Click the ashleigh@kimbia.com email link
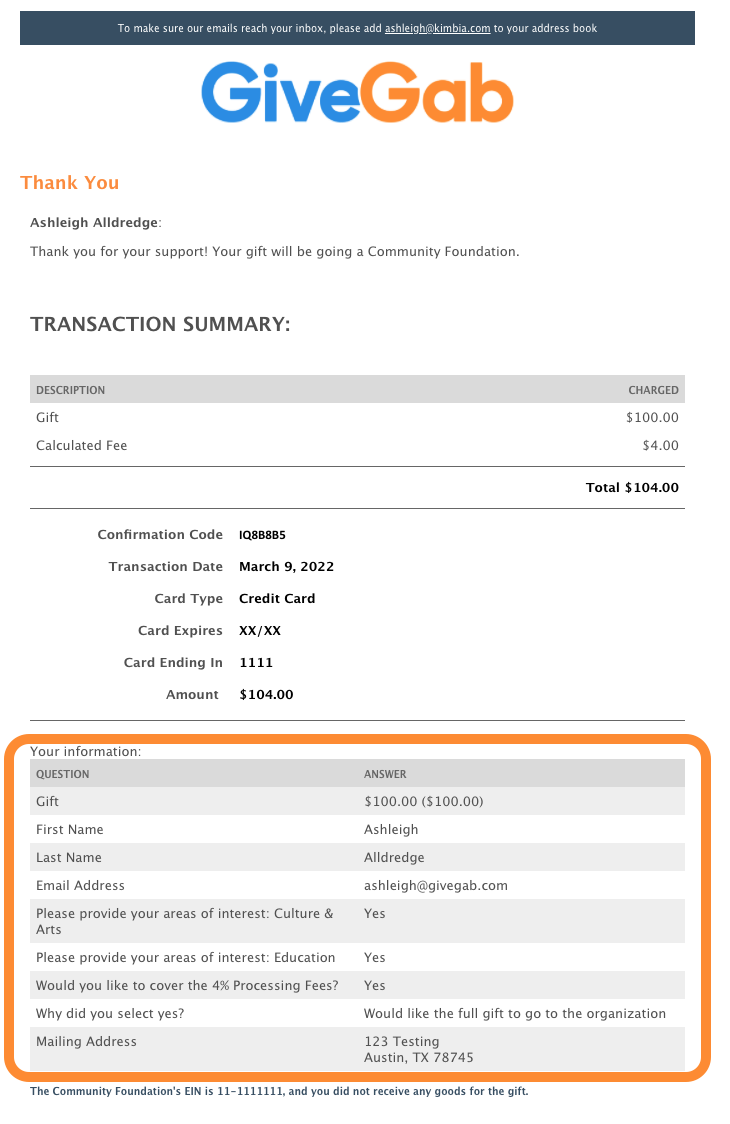Image resolution: width=730 pixels, height=1124 pixels. click(x=437, y=29)
